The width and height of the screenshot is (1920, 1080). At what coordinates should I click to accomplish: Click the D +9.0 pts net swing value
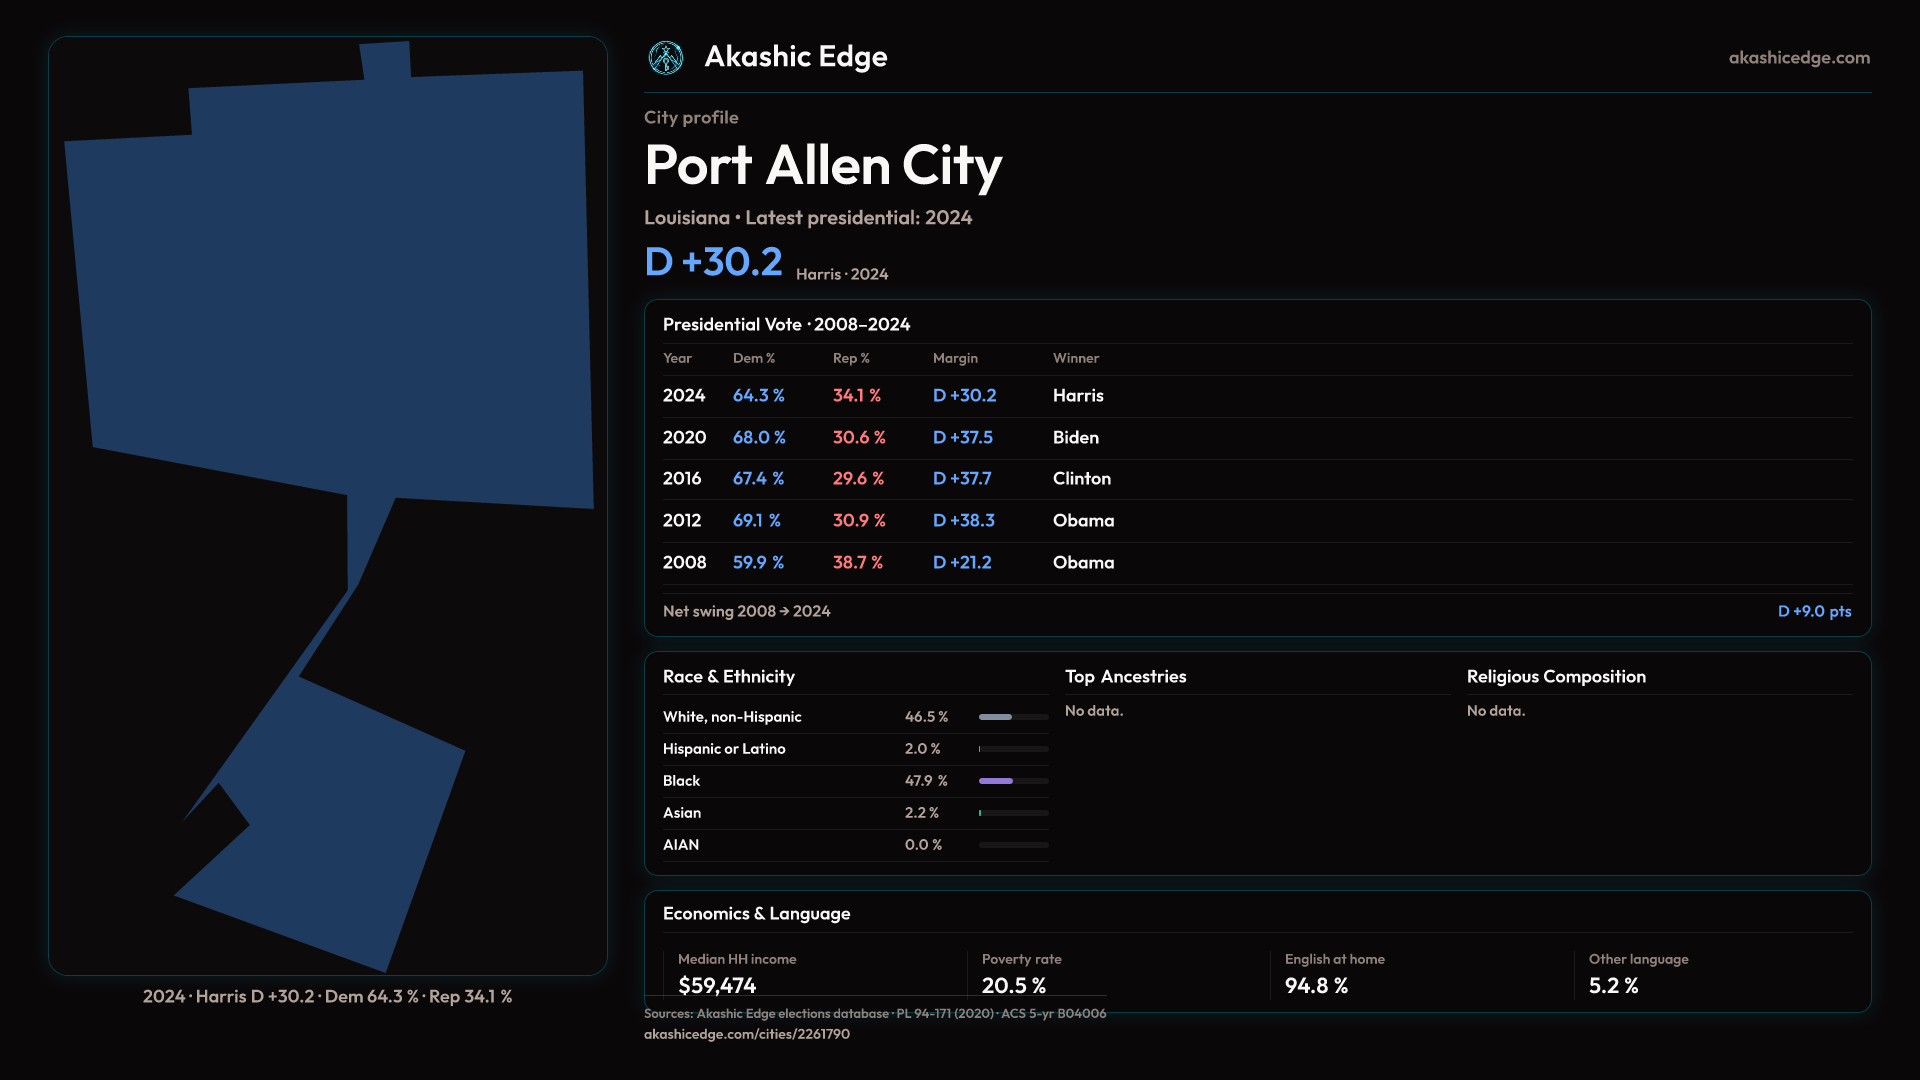tap(1813, 611)
